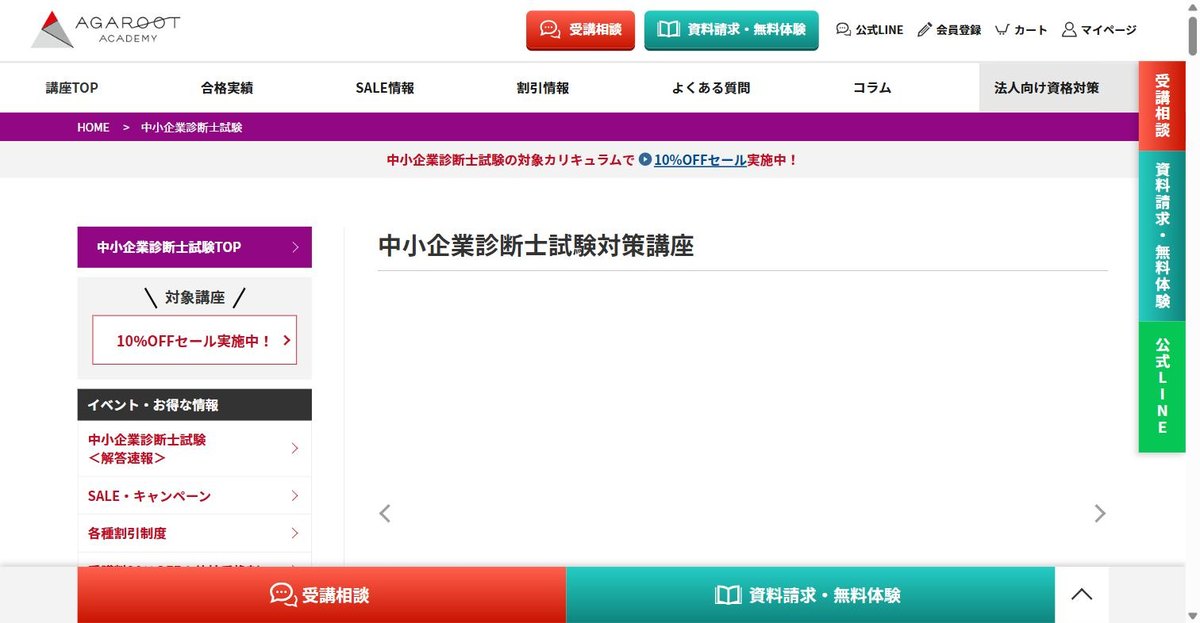The width and height of the screenshot is (1200, 623).
Task: Click the bottom bar 受講相談 button
Action: pyautogui.click(x=321, y=595)
